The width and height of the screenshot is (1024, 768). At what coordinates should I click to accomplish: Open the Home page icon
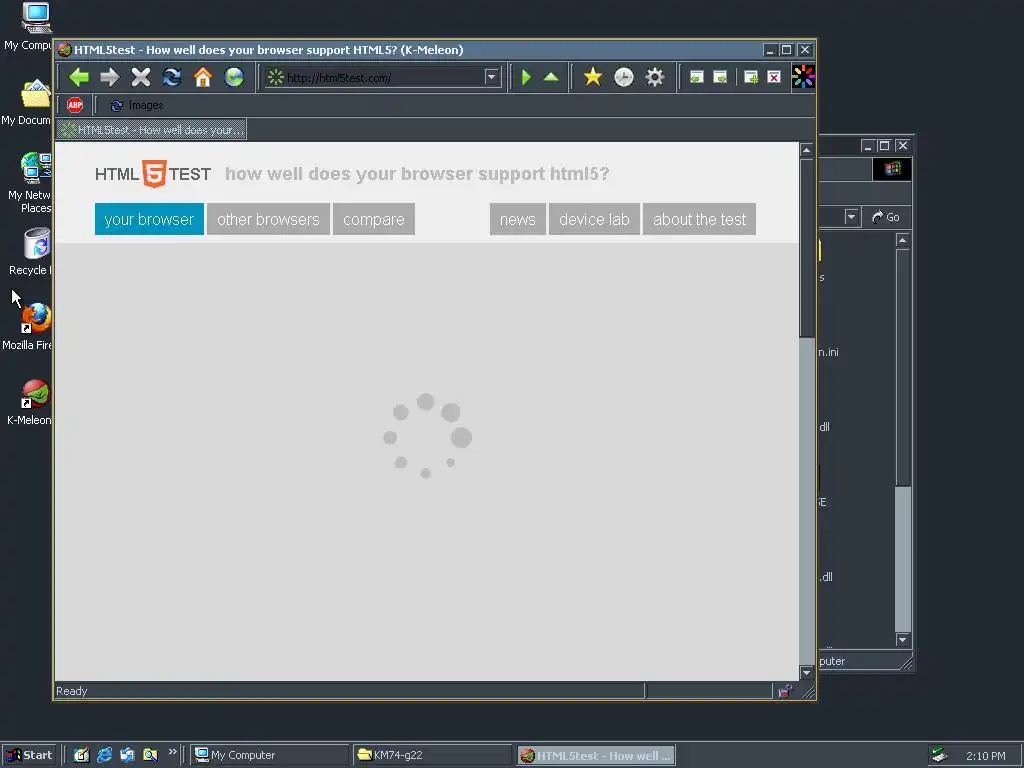click(203, 77)
